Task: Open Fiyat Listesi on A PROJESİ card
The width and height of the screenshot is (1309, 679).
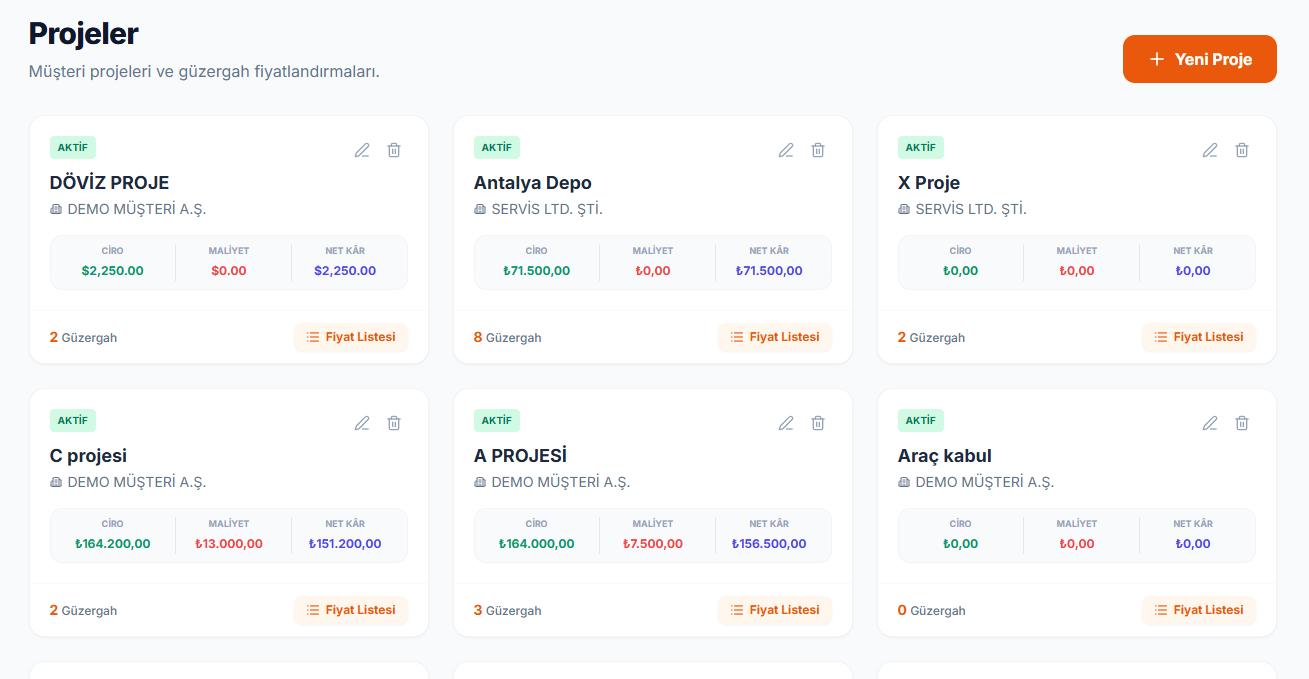Action: [x=775, y=610]
